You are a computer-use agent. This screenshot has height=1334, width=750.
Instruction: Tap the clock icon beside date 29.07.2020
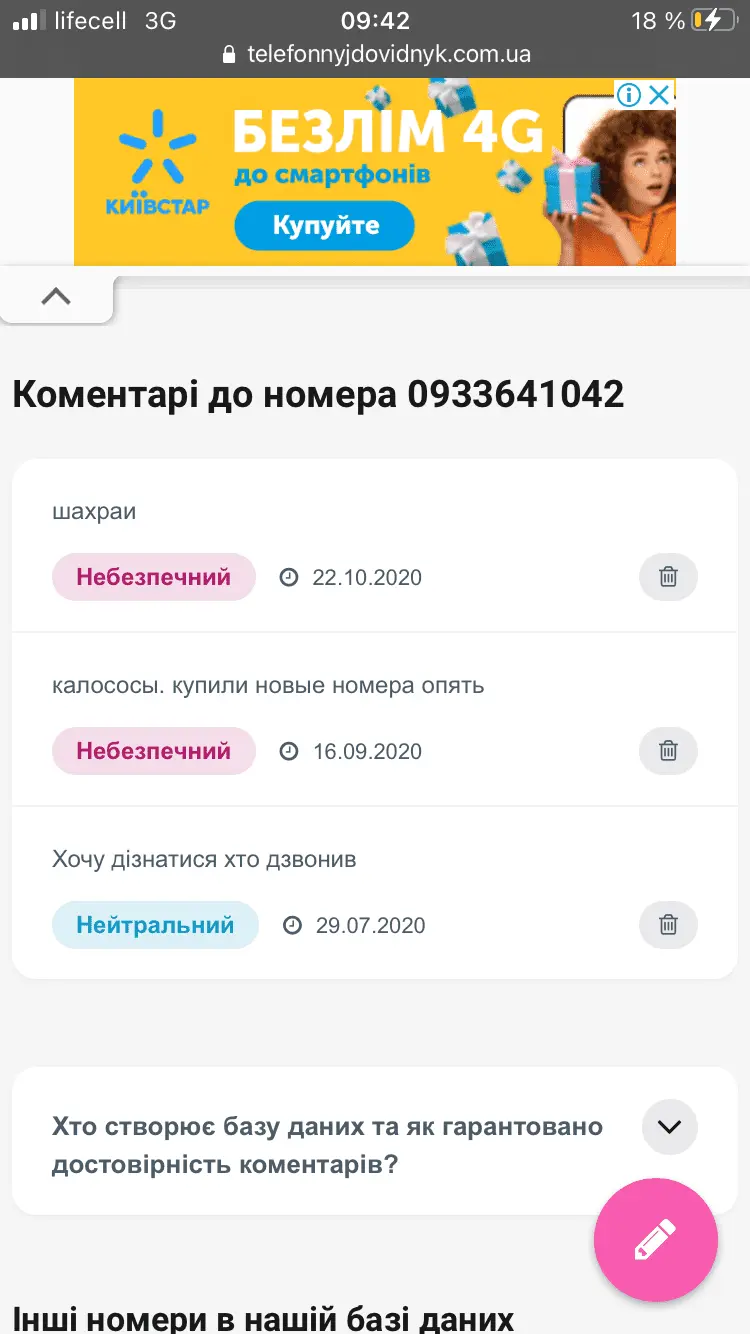(292, 925)
